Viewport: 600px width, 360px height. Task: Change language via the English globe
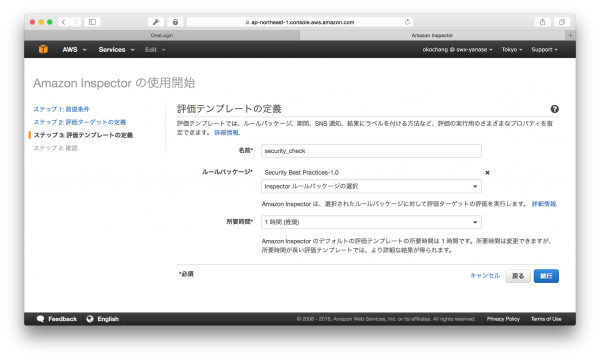[103, 319]
